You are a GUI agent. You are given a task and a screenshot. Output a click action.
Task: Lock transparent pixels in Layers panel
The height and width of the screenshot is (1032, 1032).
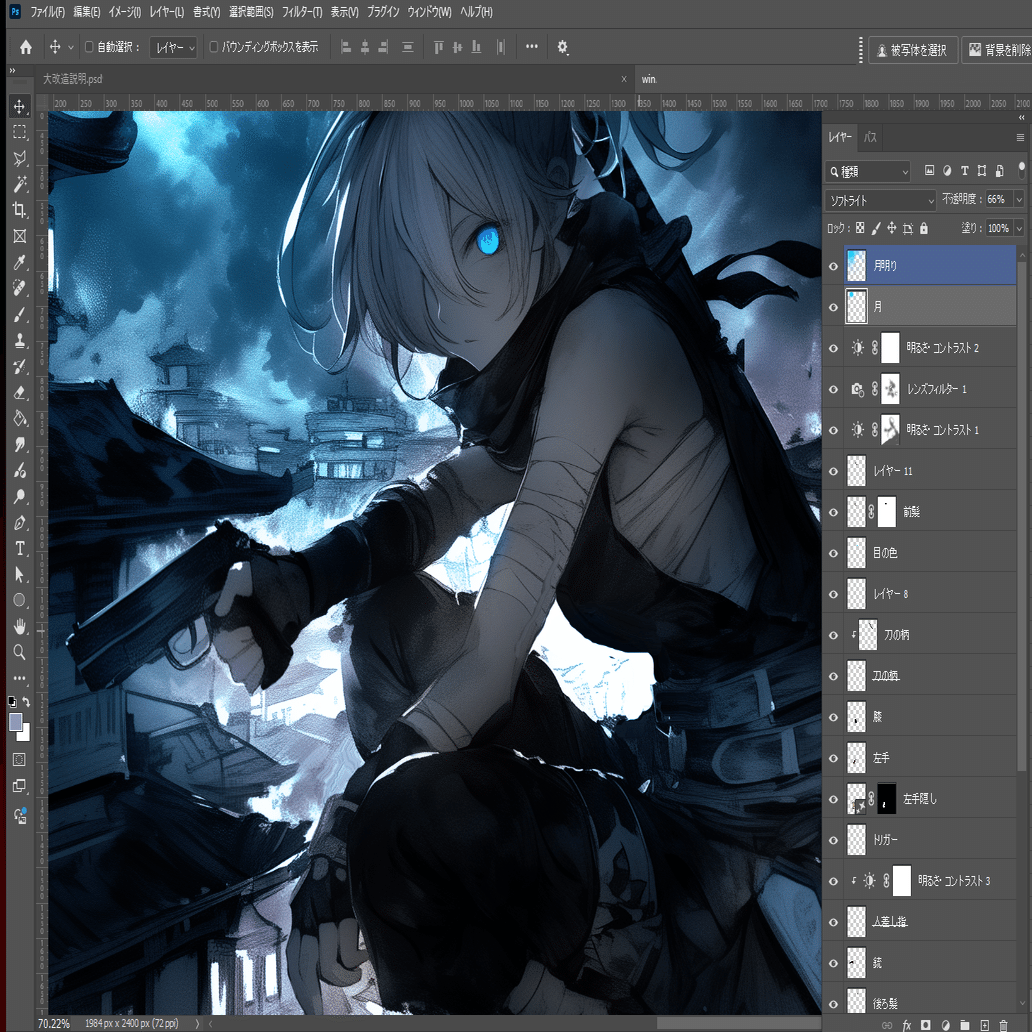pyautogui.click(x=860, y=228)
